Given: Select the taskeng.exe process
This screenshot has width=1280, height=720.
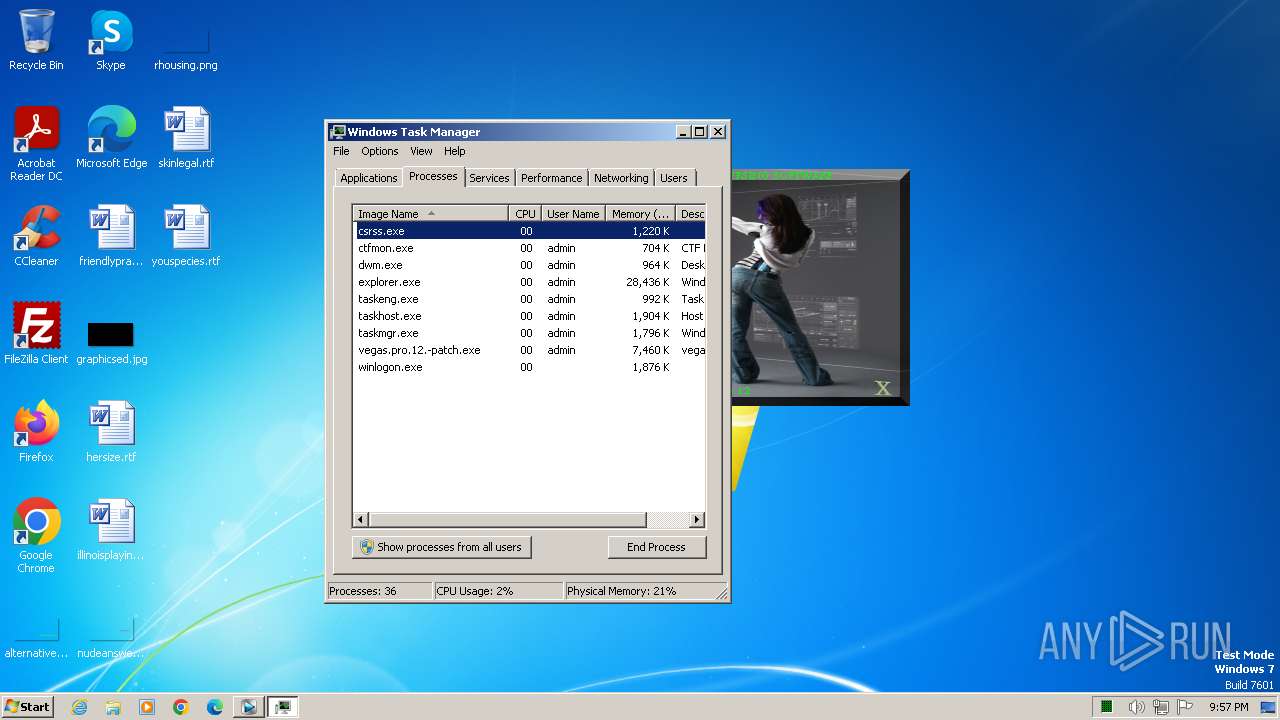Looking at the screenshot, I should click(529, 299).
